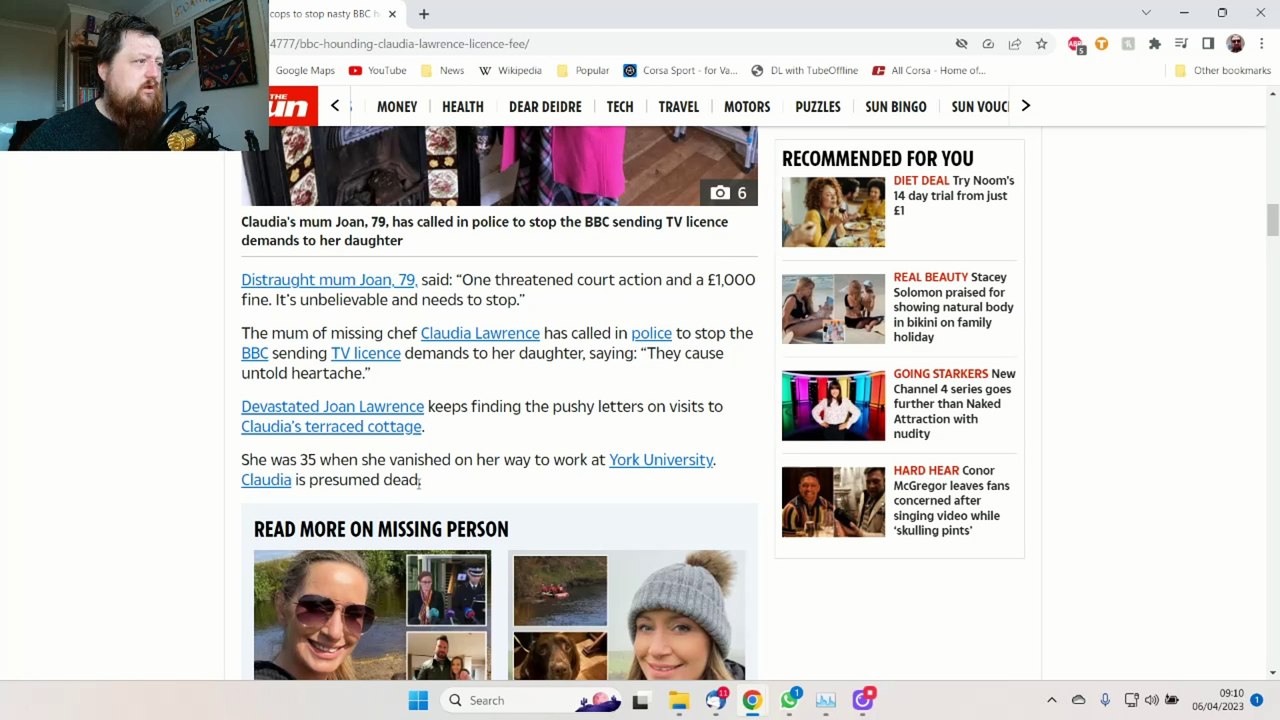This screenshot has width=1280, height=720.
Task: Open a new browser tab
Action: click(x=424, y=14)
